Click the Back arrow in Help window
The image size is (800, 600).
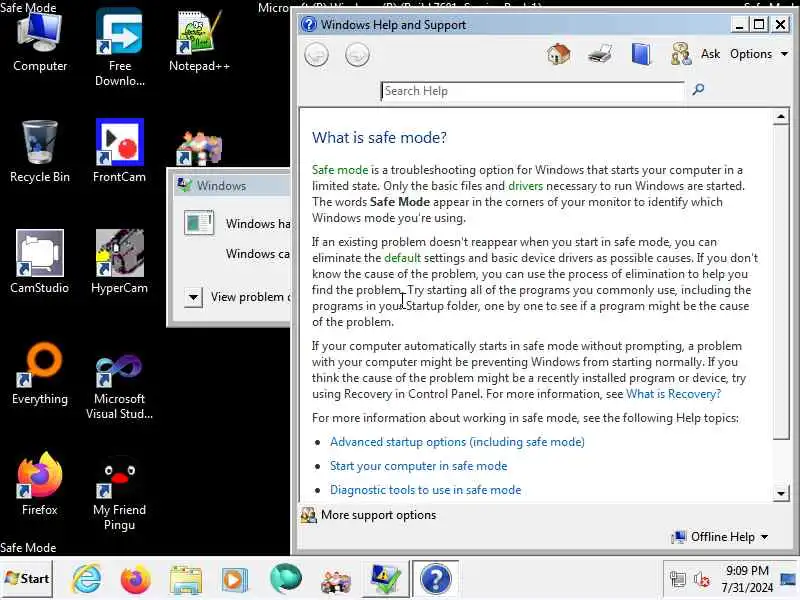(316, 55)
